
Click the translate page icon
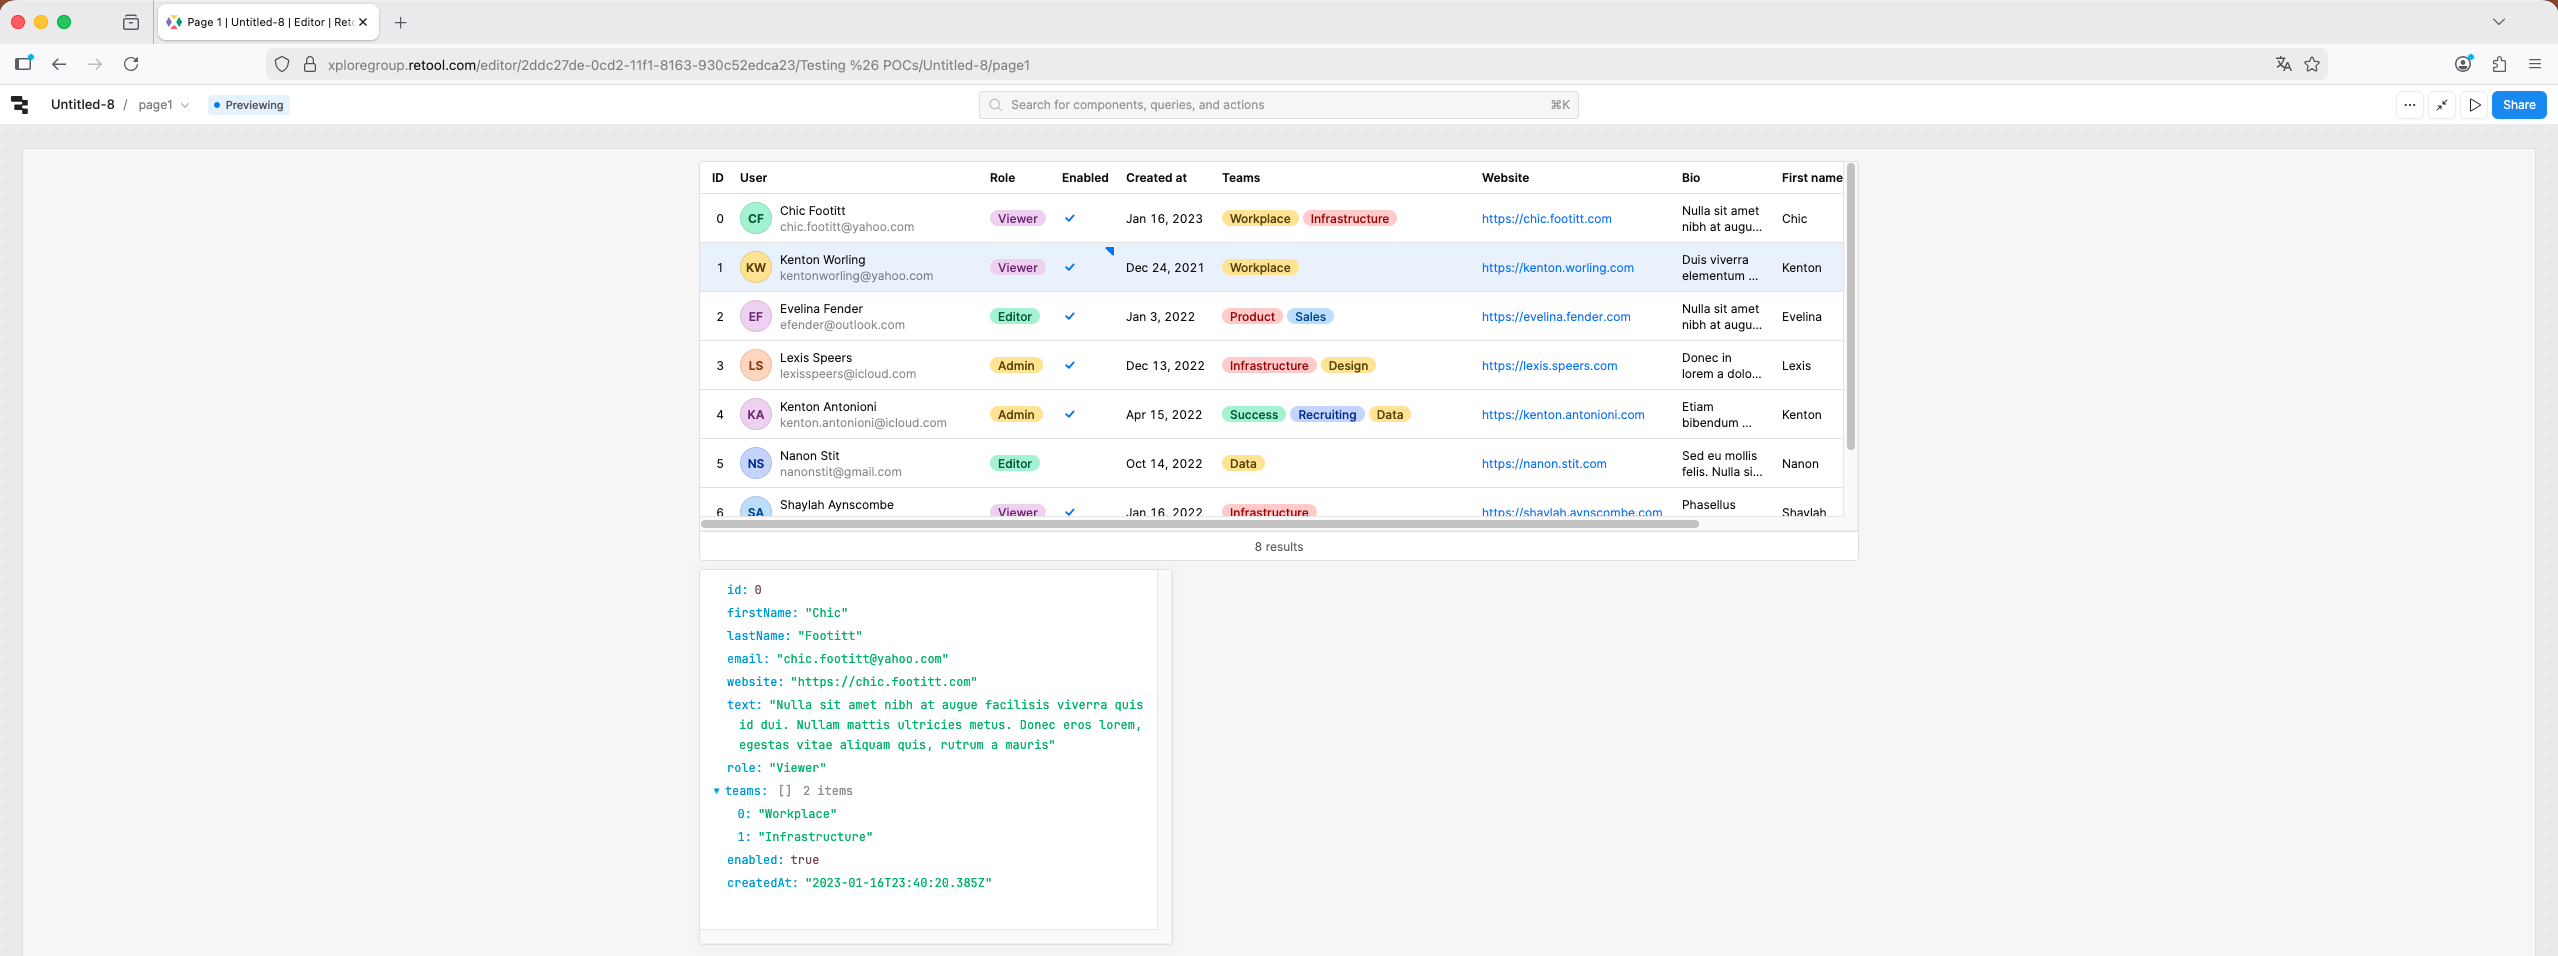click(x=2283, y=64)
